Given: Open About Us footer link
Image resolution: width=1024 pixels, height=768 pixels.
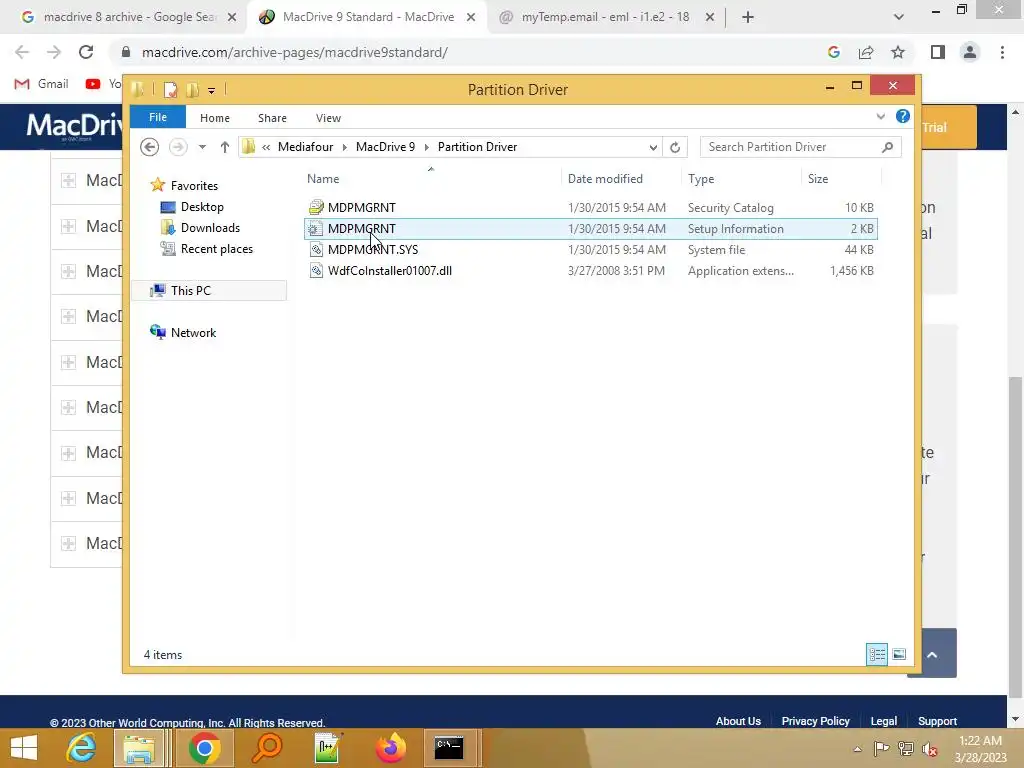Looking at the screenshot, I should click(738, 721).
